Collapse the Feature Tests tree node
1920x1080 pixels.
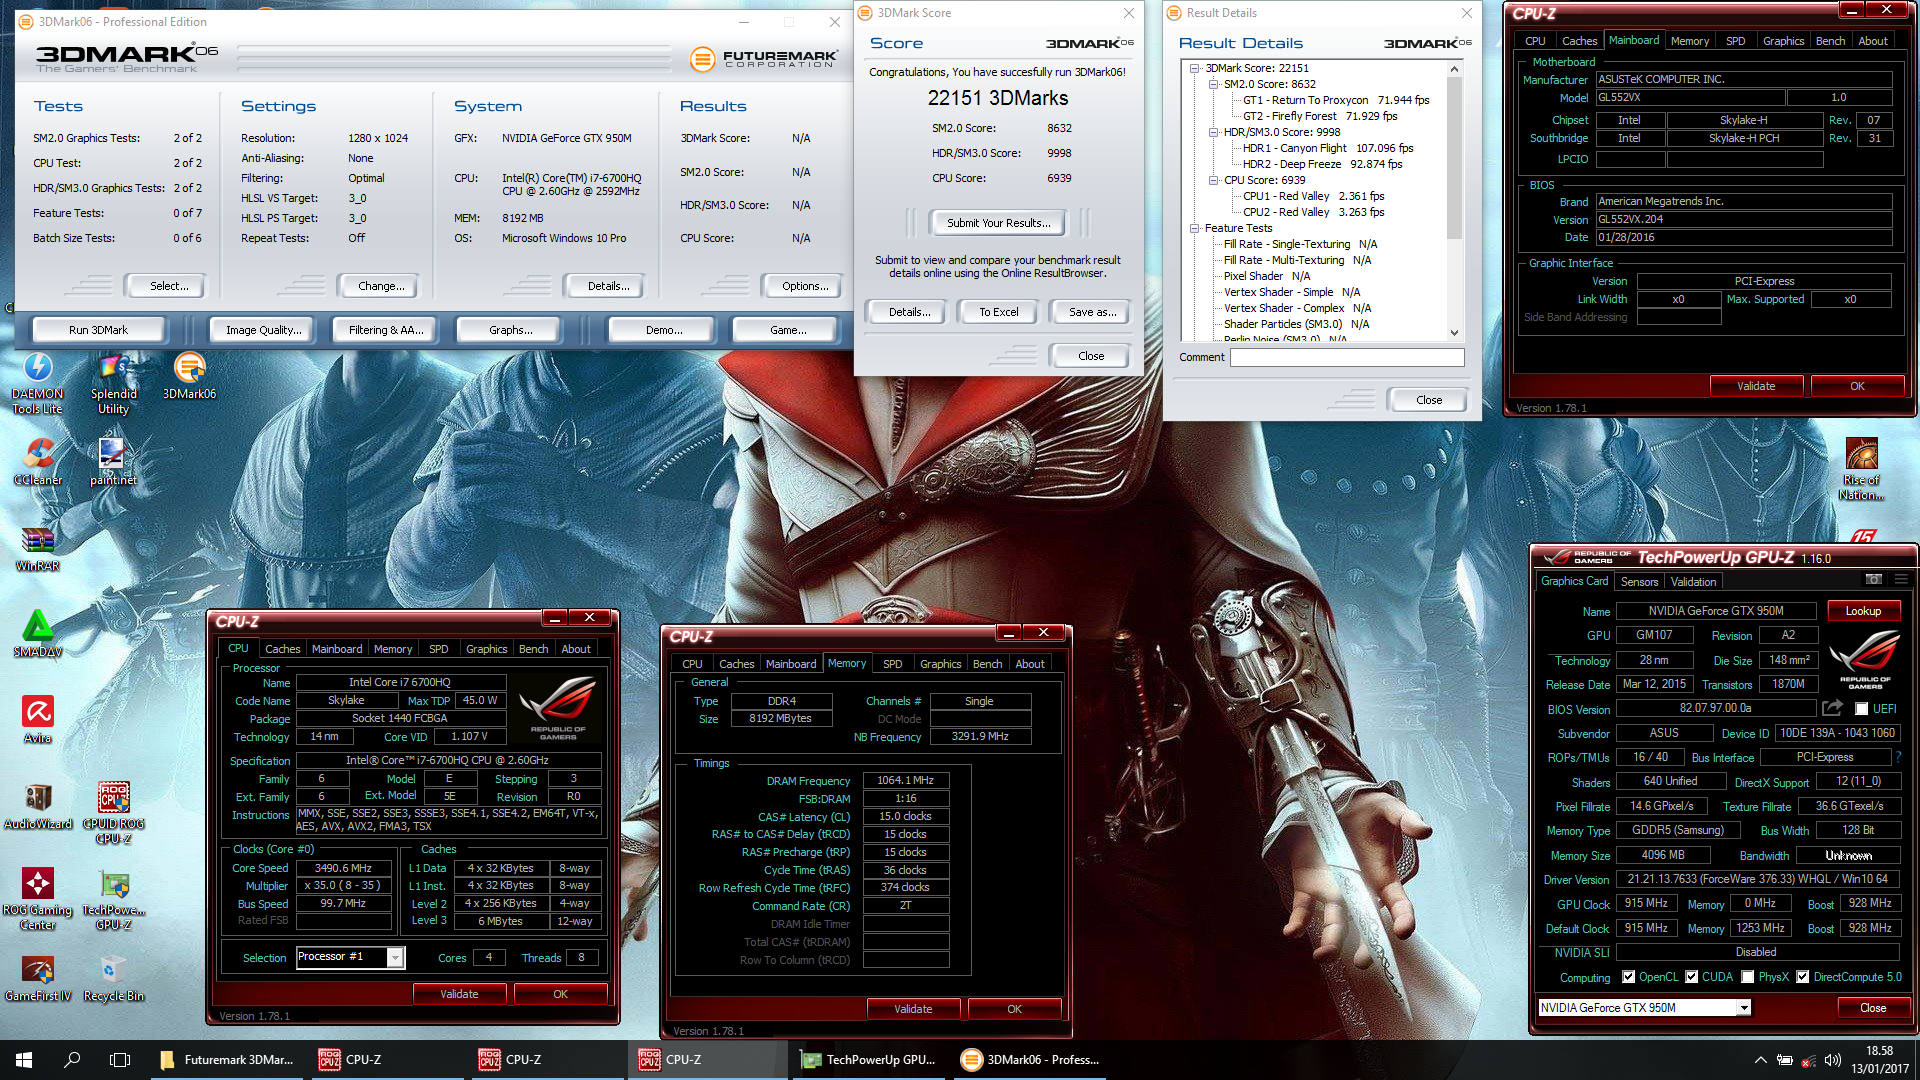tap(1194, 228)
